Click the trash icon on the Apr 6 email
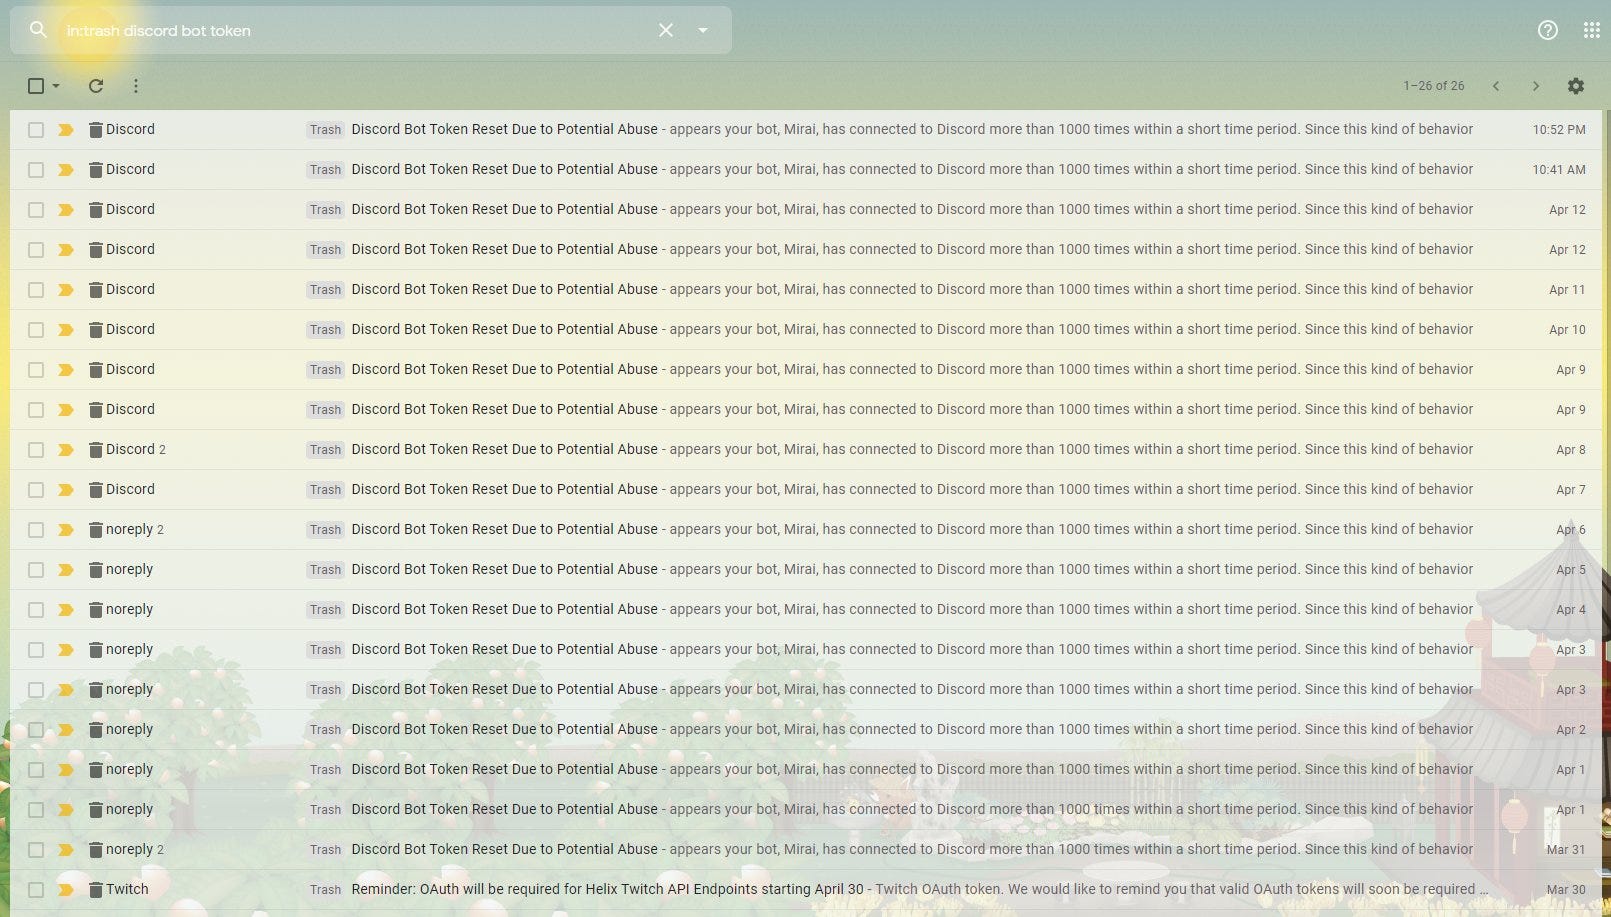The height and width of the screenshot is (917, 1611). coord(96,530)
